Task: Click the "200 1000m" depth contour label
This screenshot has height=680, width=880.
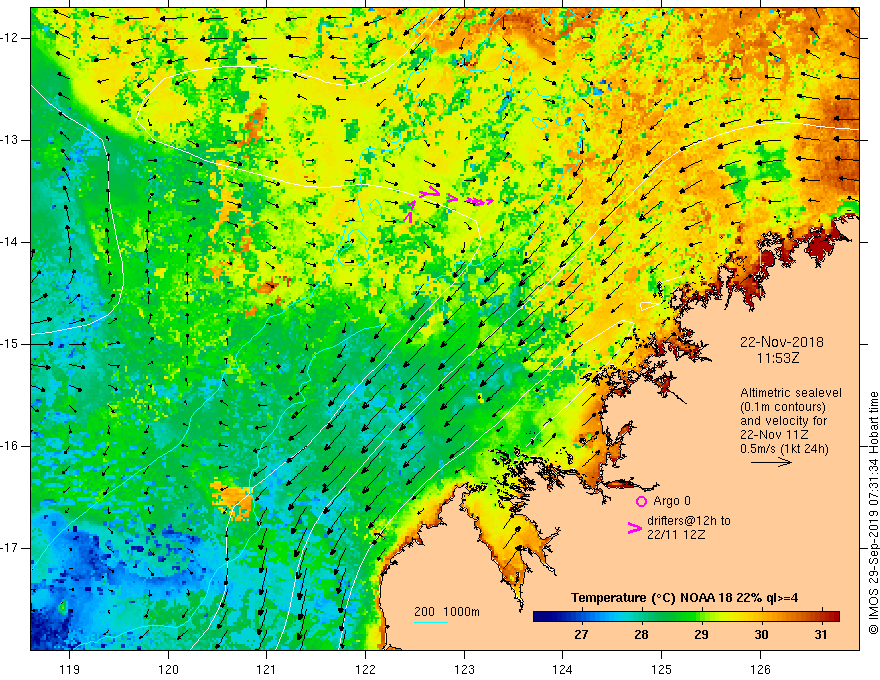Action: [x=447, y=612]
